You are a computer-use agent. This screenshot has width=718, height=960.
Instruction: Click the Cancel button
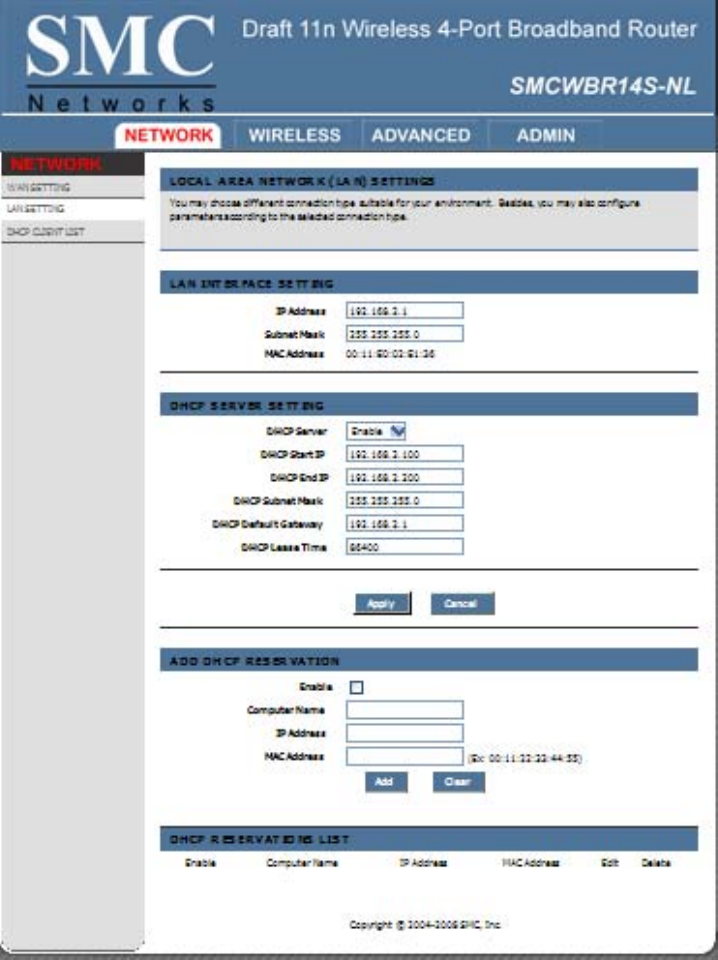point(462,604)
